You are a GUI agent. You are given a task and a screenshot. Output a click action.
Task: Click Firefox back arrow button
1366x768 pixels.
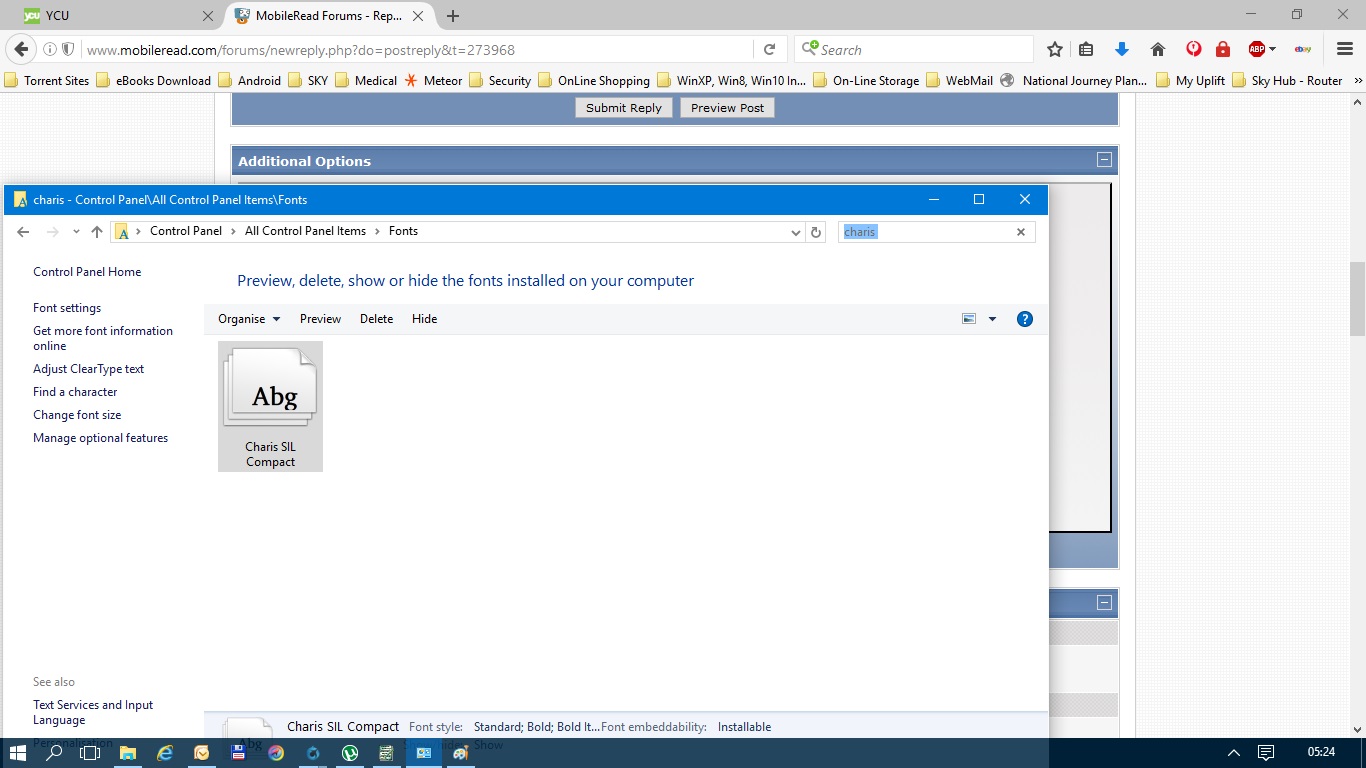point(21,49)
